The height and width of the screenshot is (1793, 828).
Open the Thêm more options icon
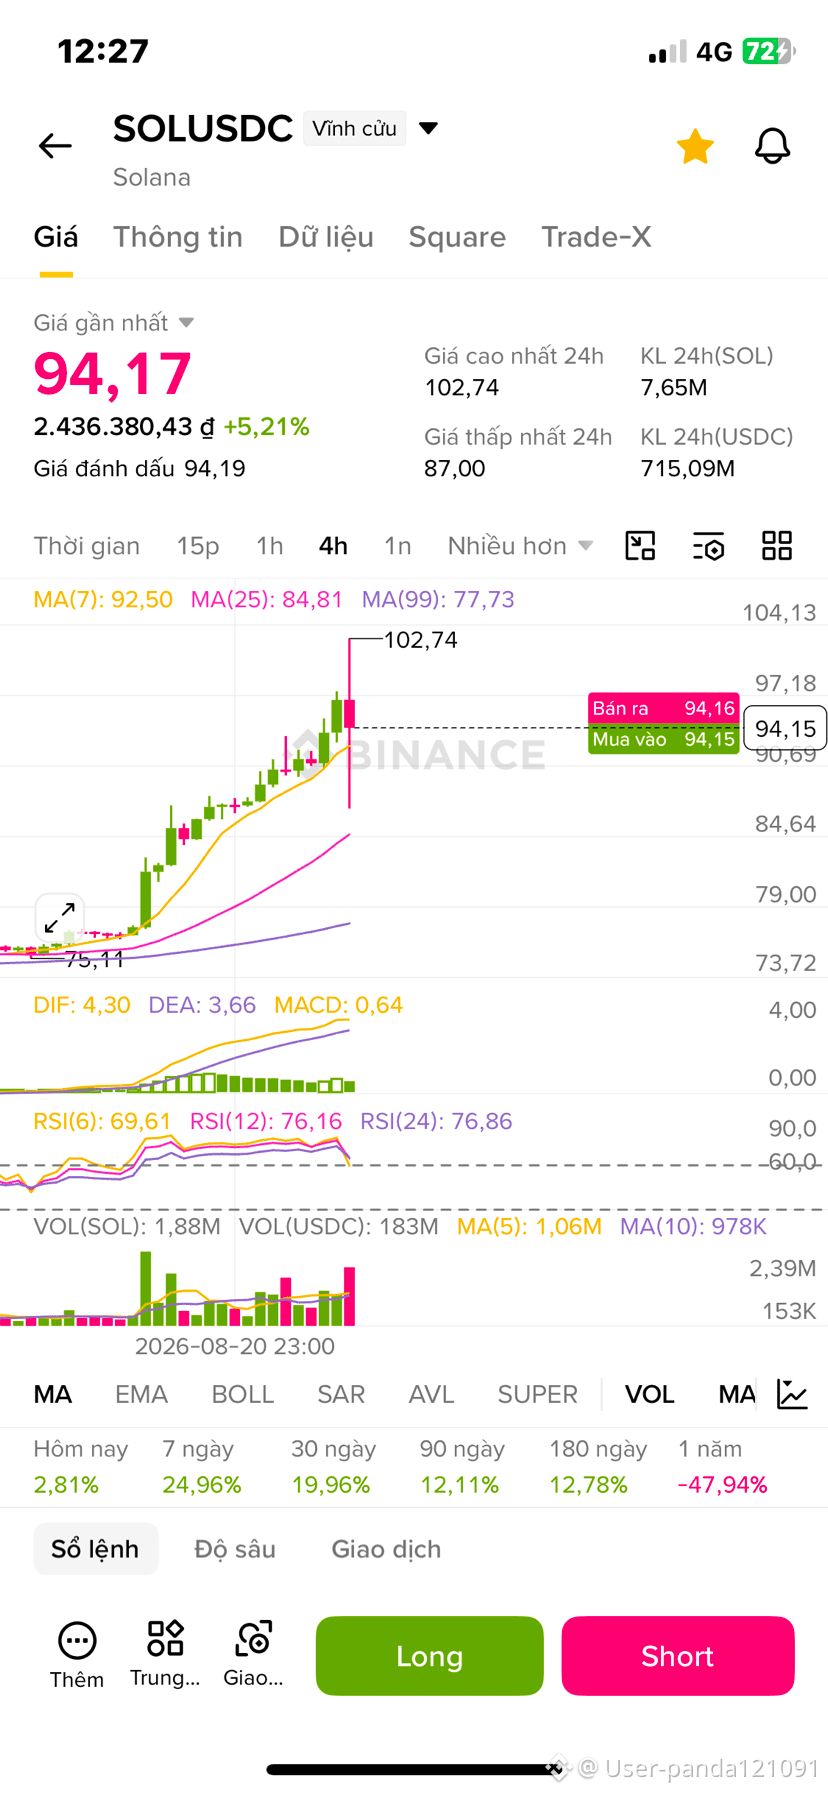77,1655
